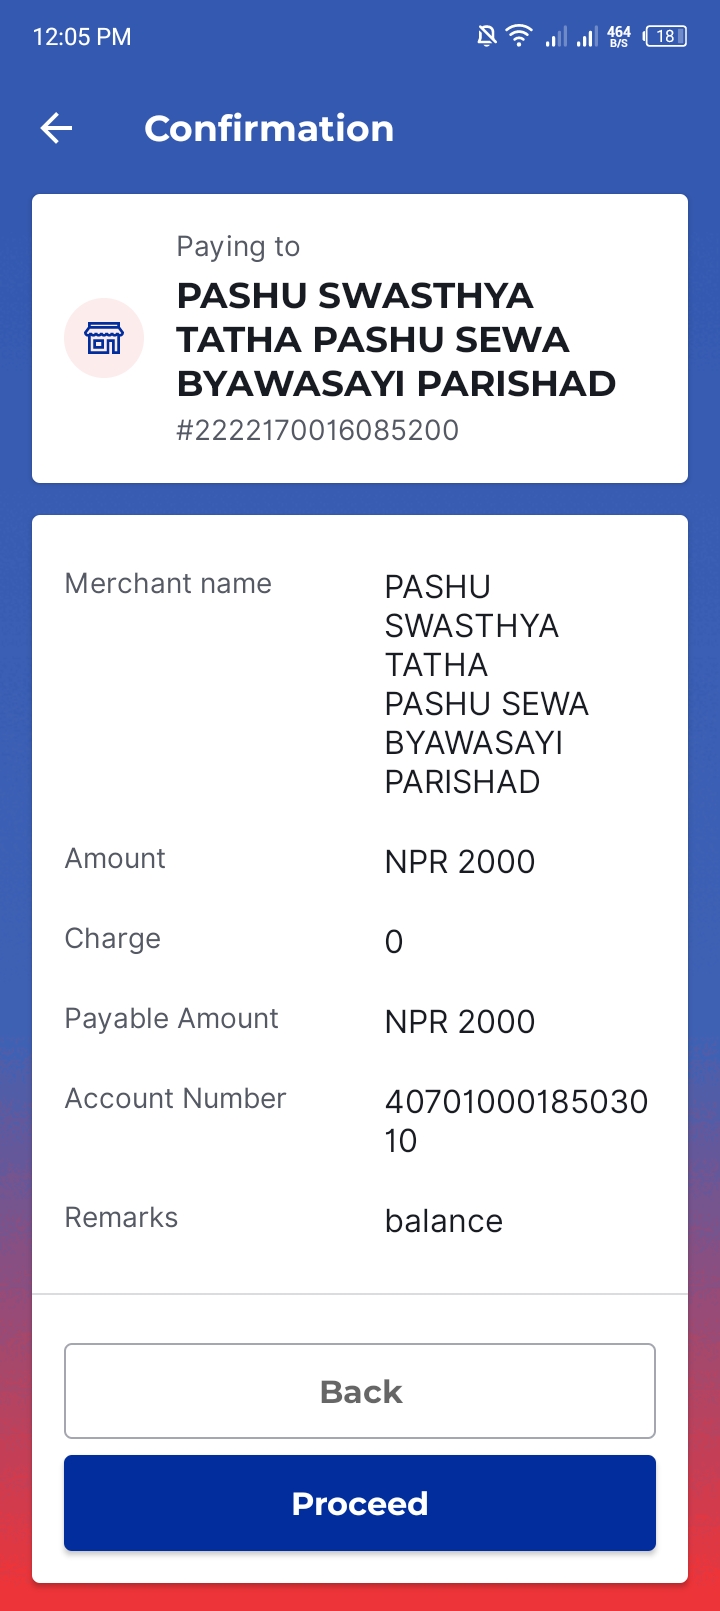Screen dimensions: 720x1611
Task: Tap the Payable Amount NPR 2000 value
Action: (x=460, y=1022)
